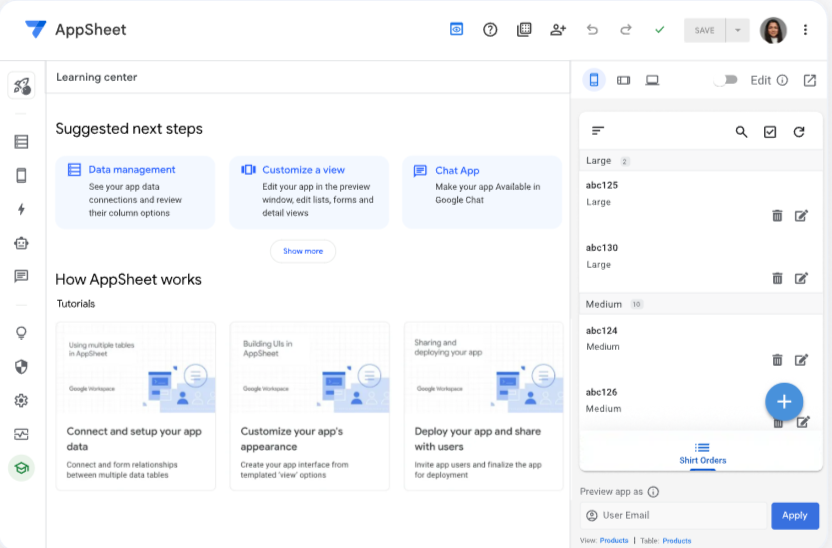Screen dimensions: 832x548
Task: Edit the abc130 row
Action: point(801,278)
